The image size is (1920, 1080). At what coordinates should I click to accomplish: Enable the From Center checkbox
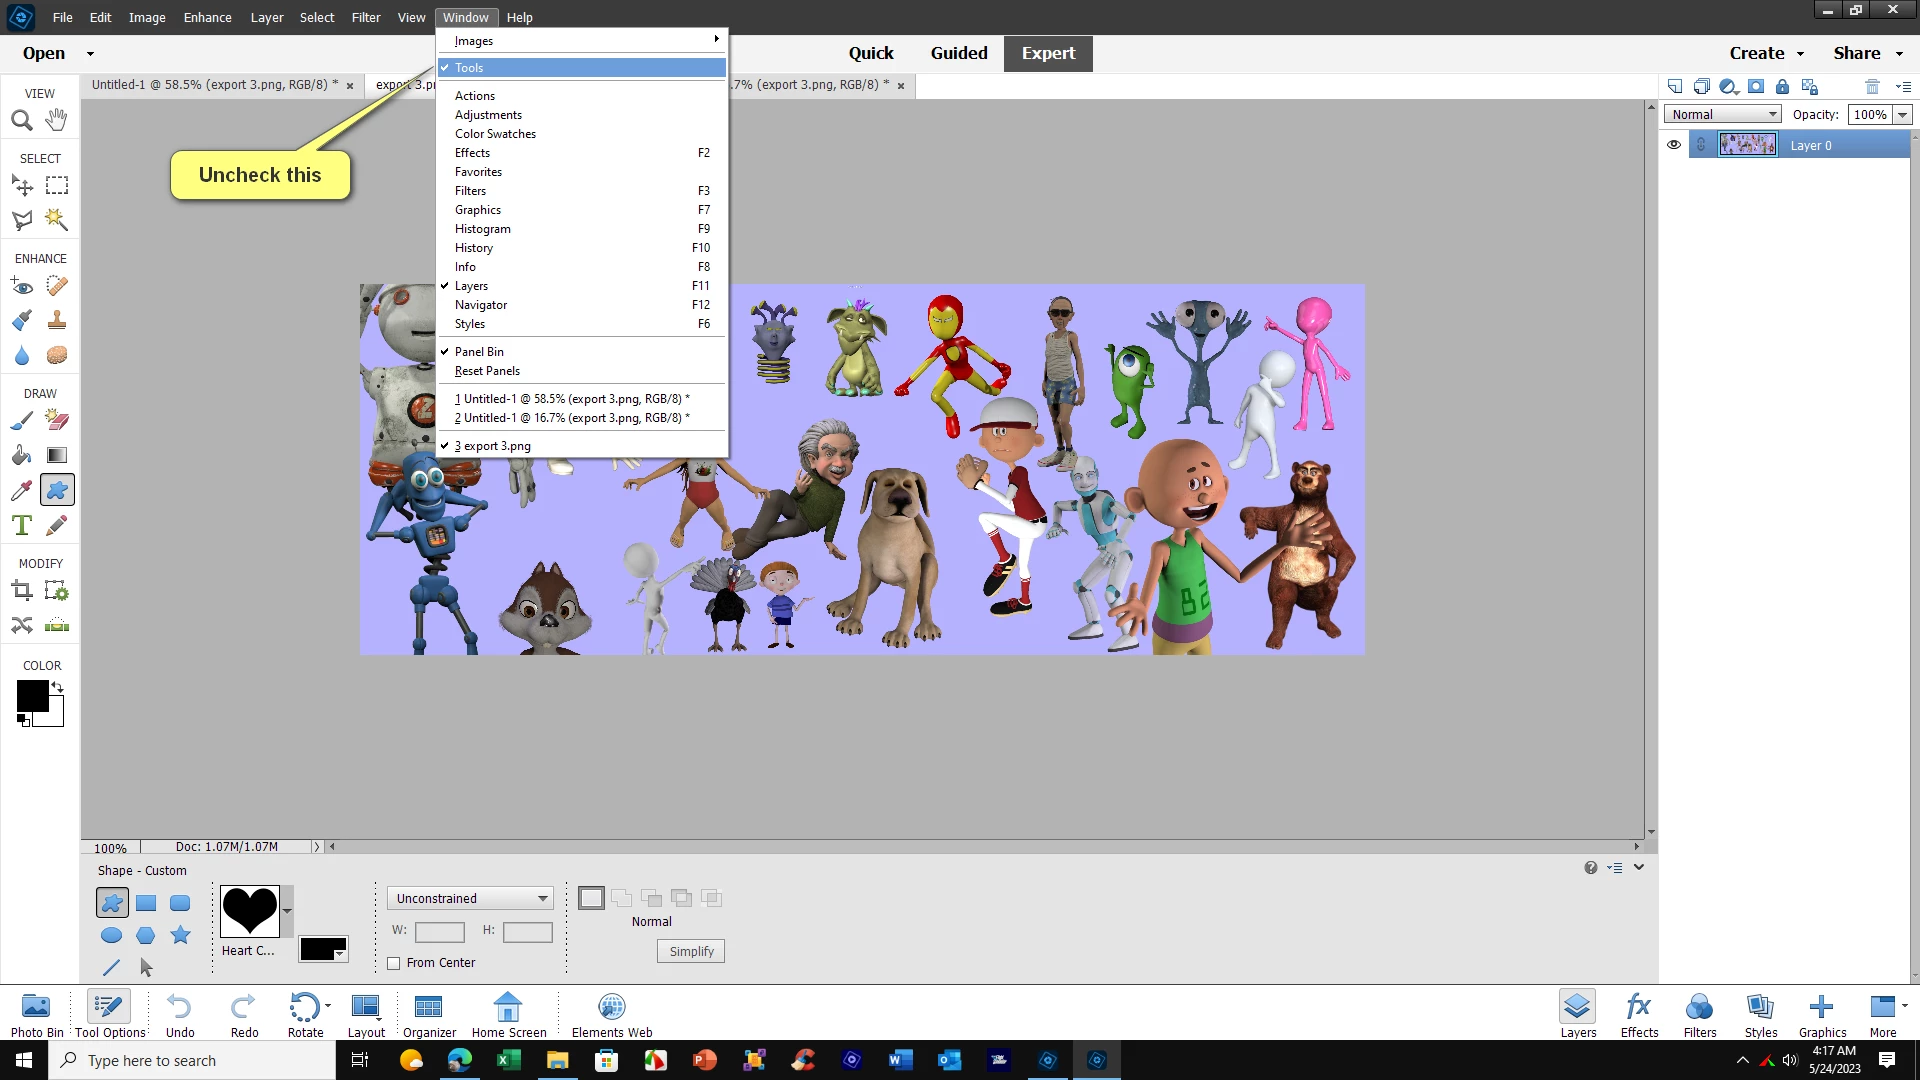pos(394,963)
